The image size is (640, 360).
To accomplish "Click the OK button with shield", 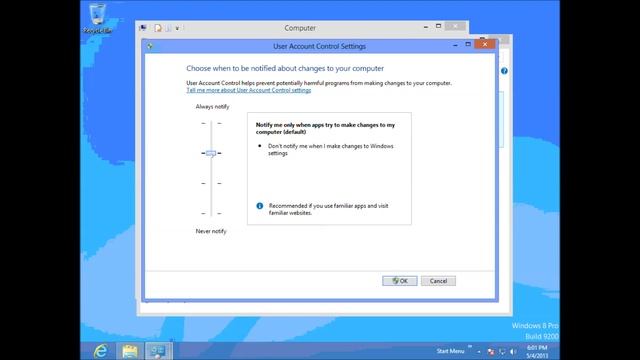I will [400, 281].
